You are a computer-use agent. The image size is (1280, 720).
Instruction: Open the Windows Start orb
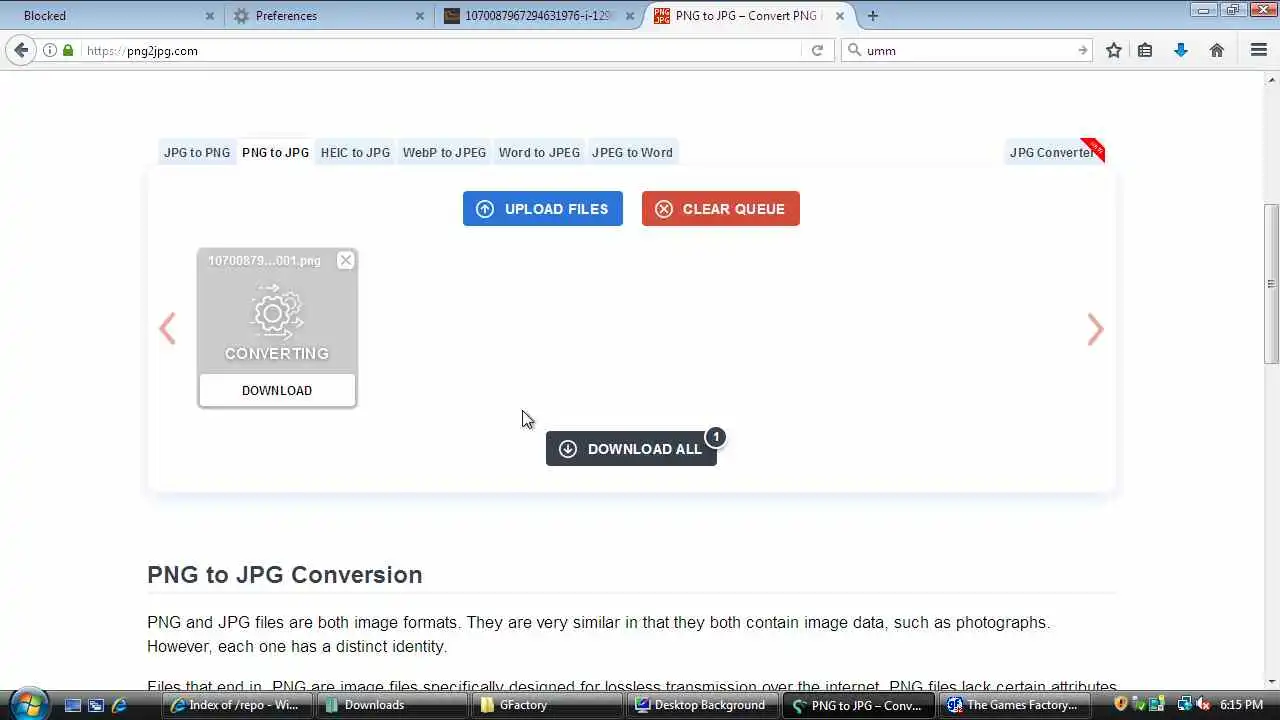28,703
